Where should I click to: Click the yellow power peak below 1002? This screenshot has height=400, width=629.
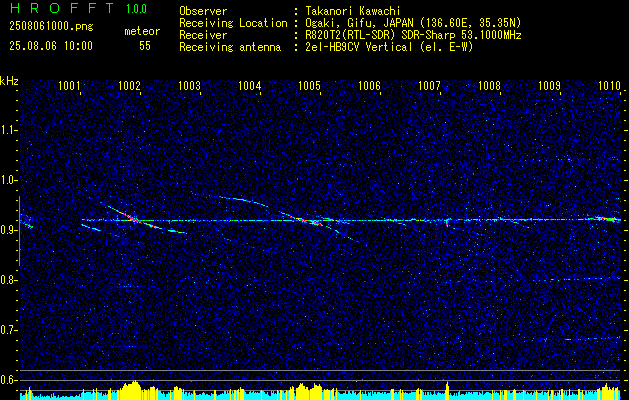click(130, 388)
